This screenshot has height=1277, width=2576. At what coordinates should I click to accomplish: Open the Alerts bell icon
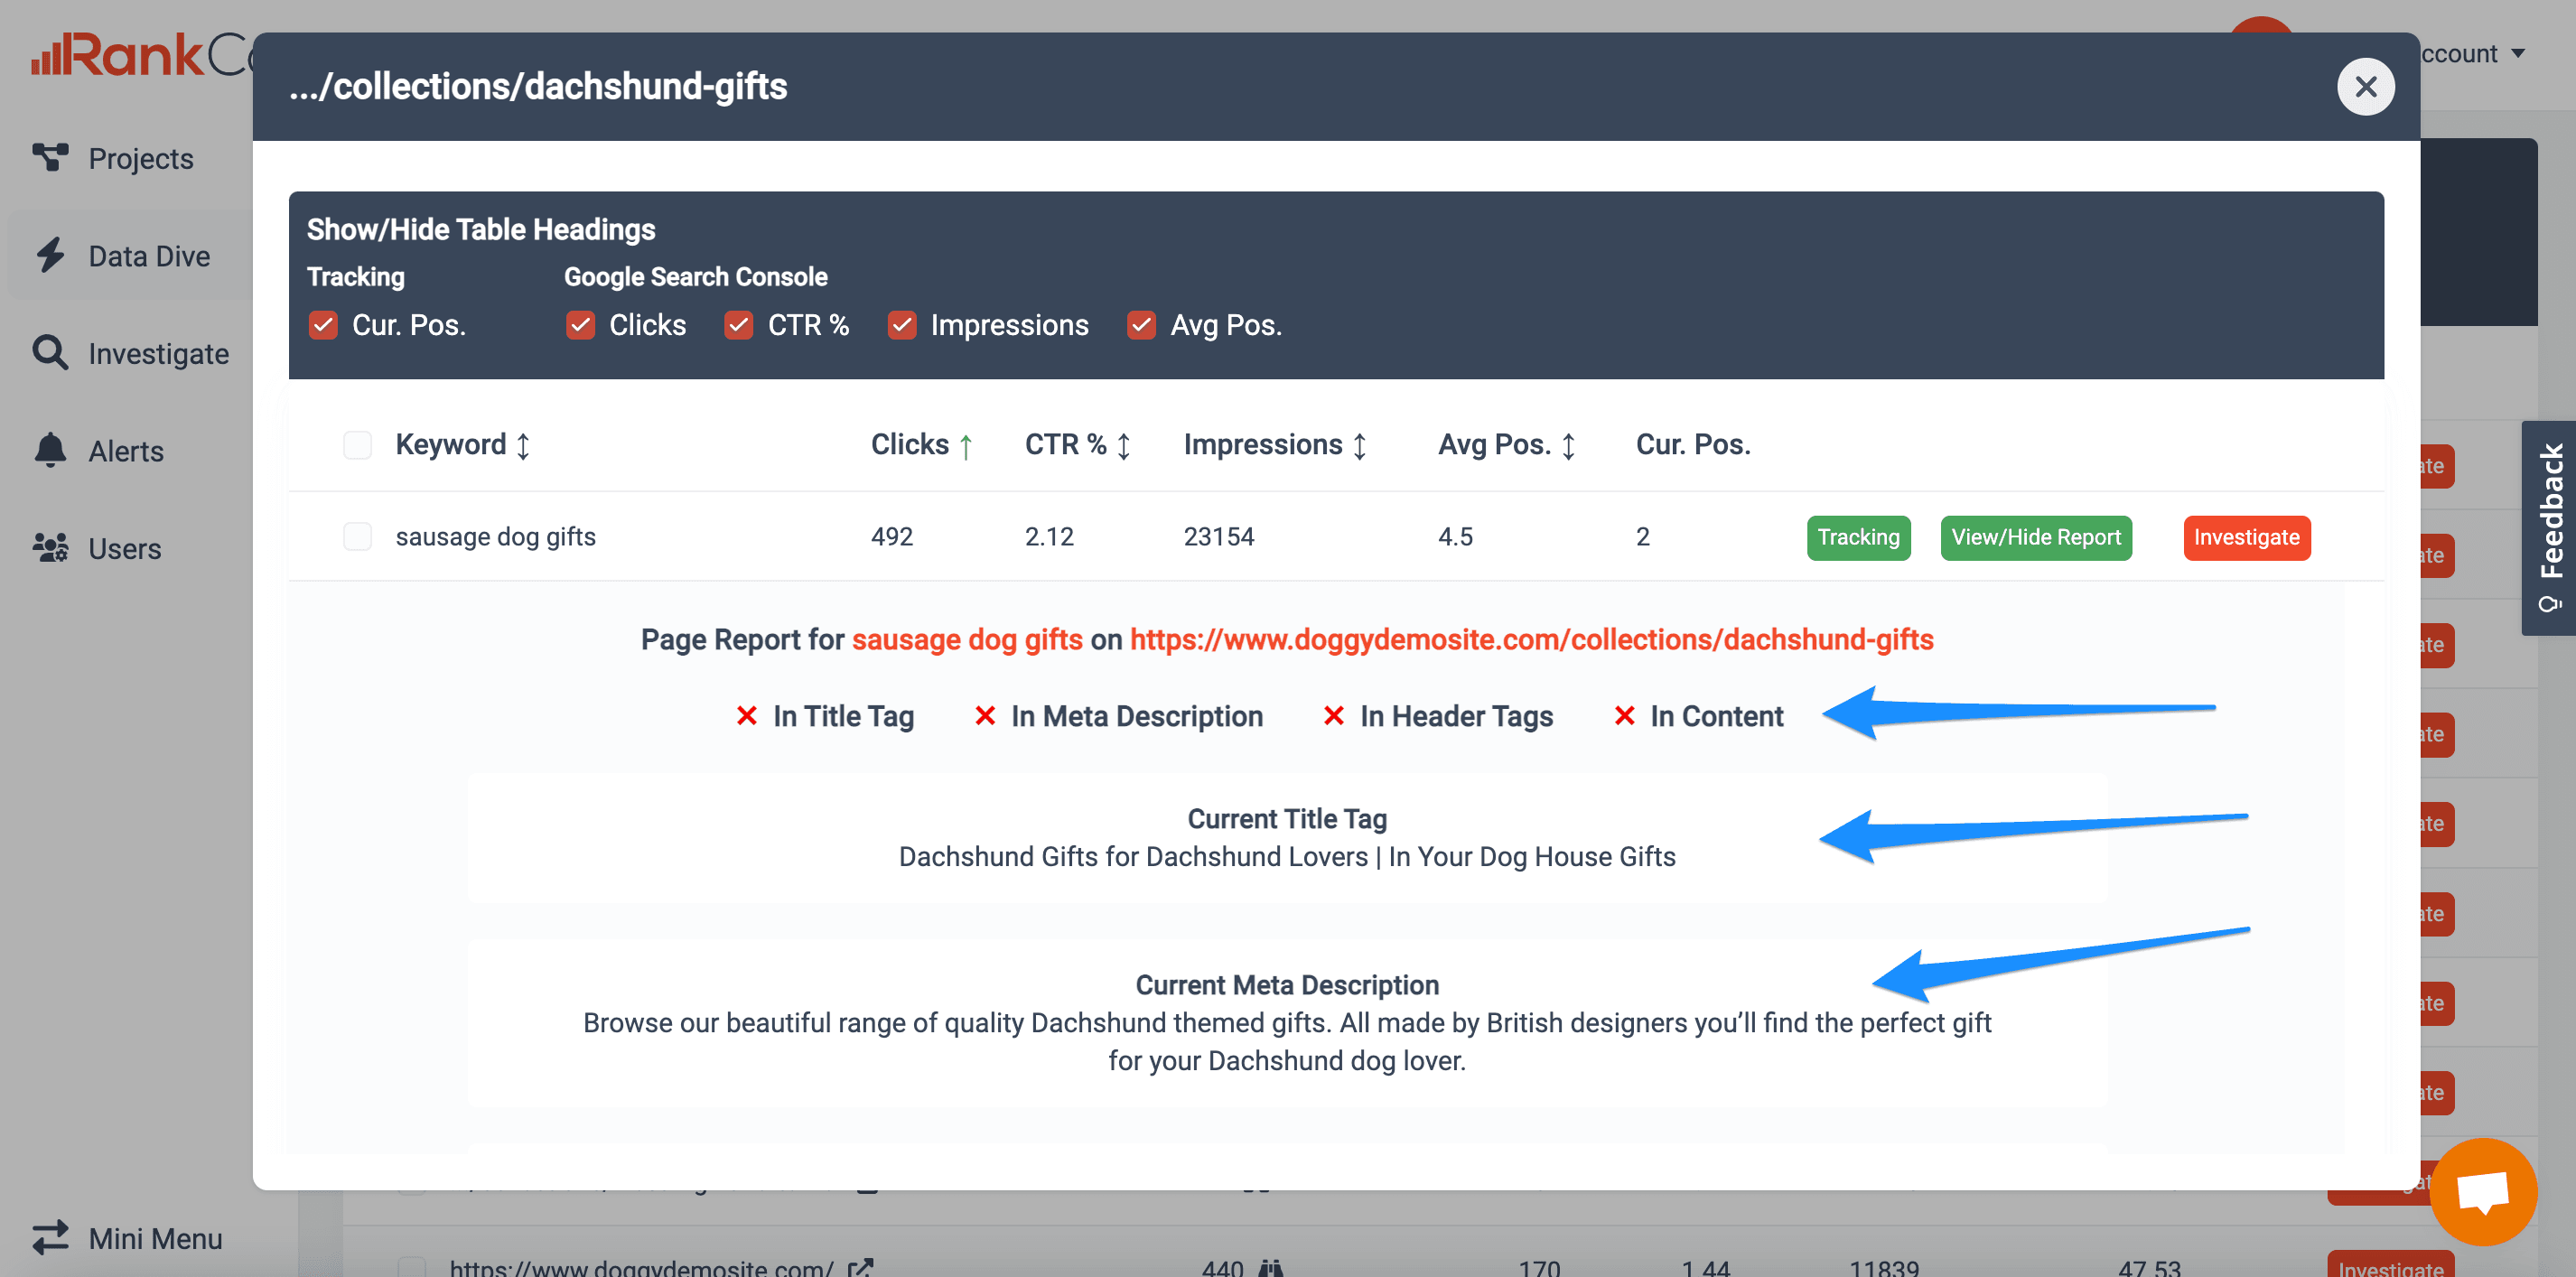click(x=50, y=450)
